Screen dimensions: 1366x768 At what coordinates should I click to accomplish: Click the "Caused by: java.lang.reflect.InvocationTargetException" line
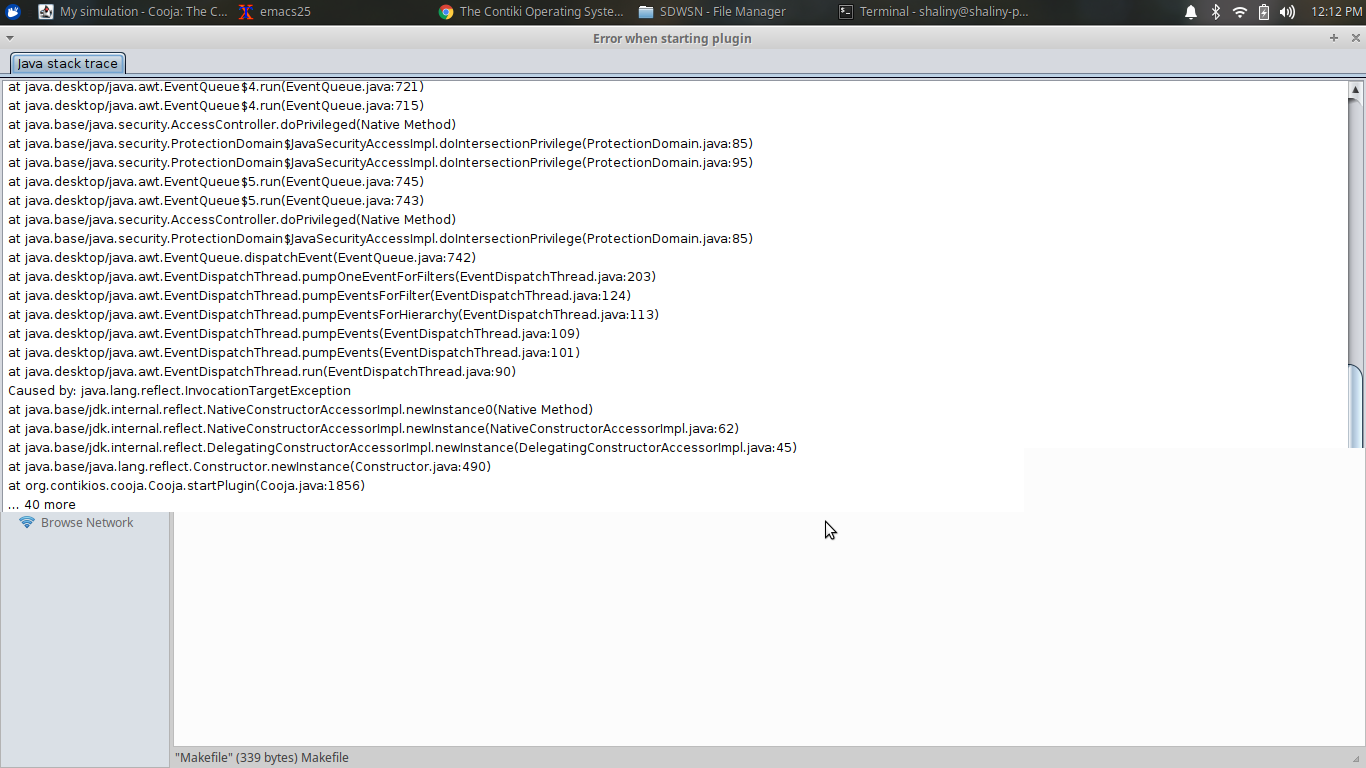pos(180,391)
